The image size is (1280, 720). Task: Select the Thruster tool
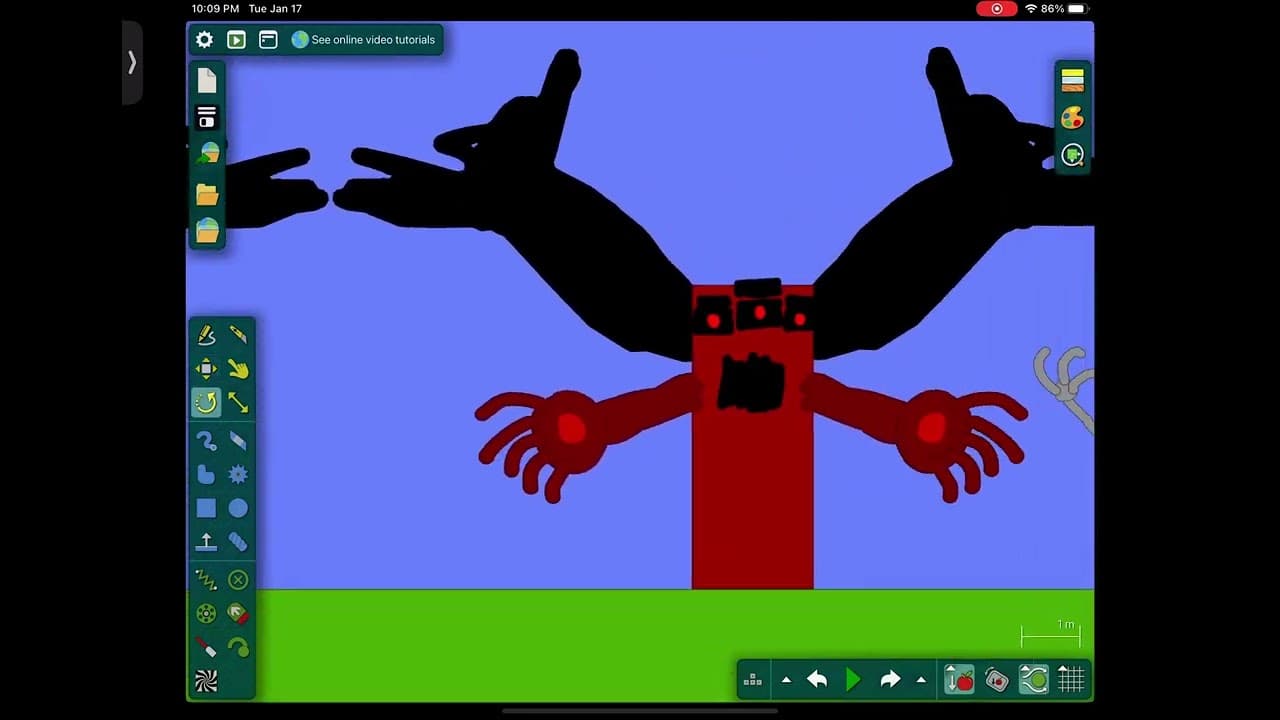pyautogui.click(x=238, y=613)
